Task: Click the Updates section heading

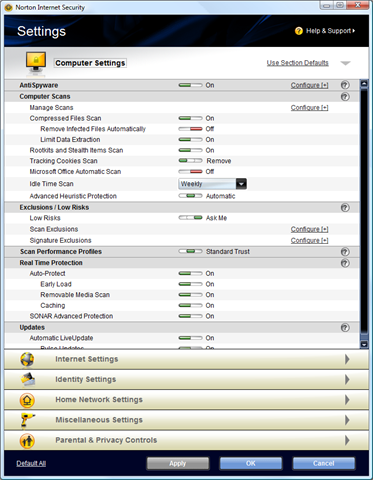Action: pyautogui.click(x=32, y=328)
